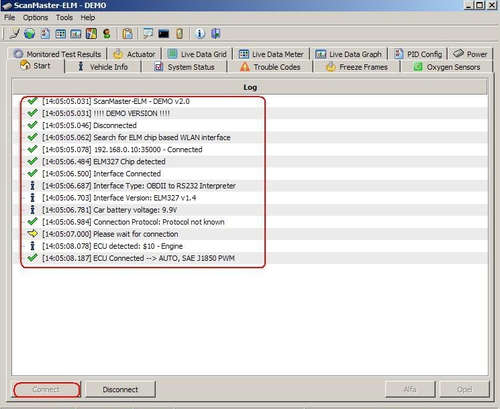
Task: Select the Oxygen Sensors tab
Action: 447,67
